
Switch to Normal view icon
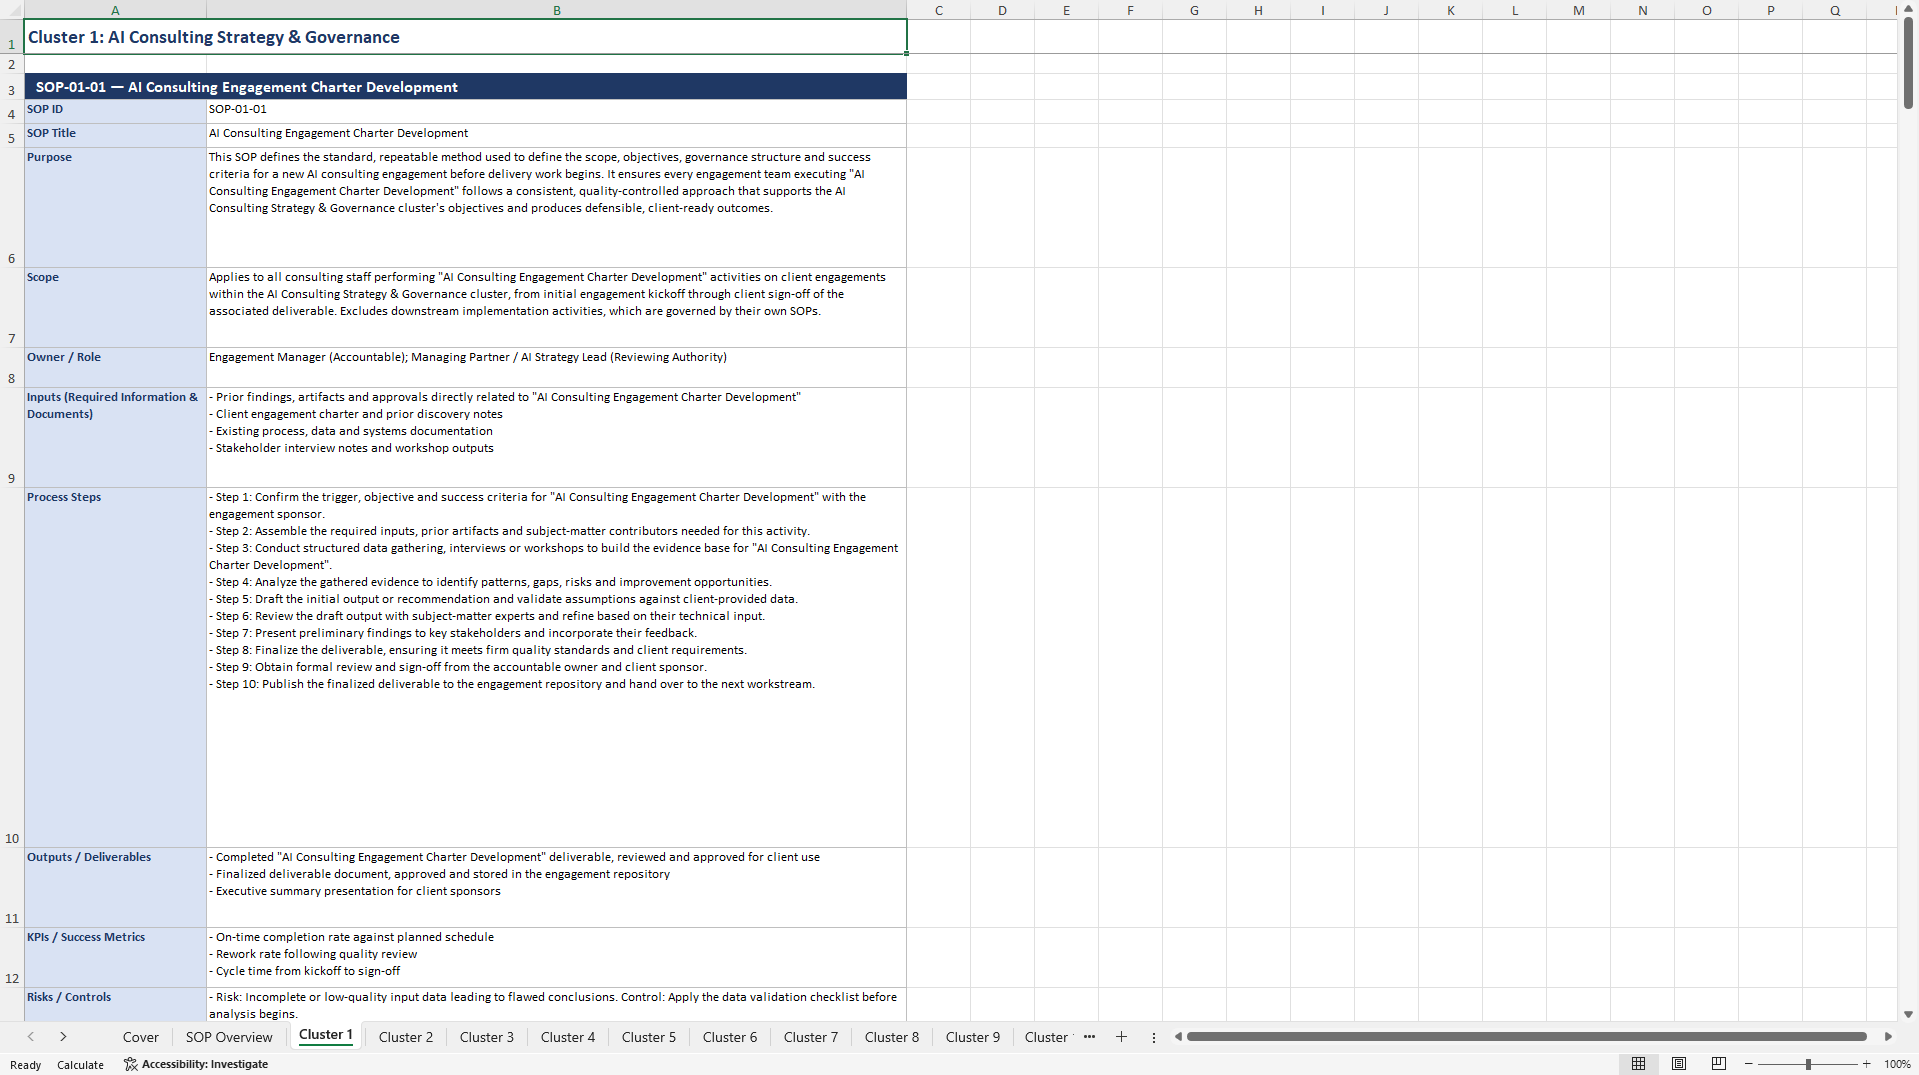1638,1064
